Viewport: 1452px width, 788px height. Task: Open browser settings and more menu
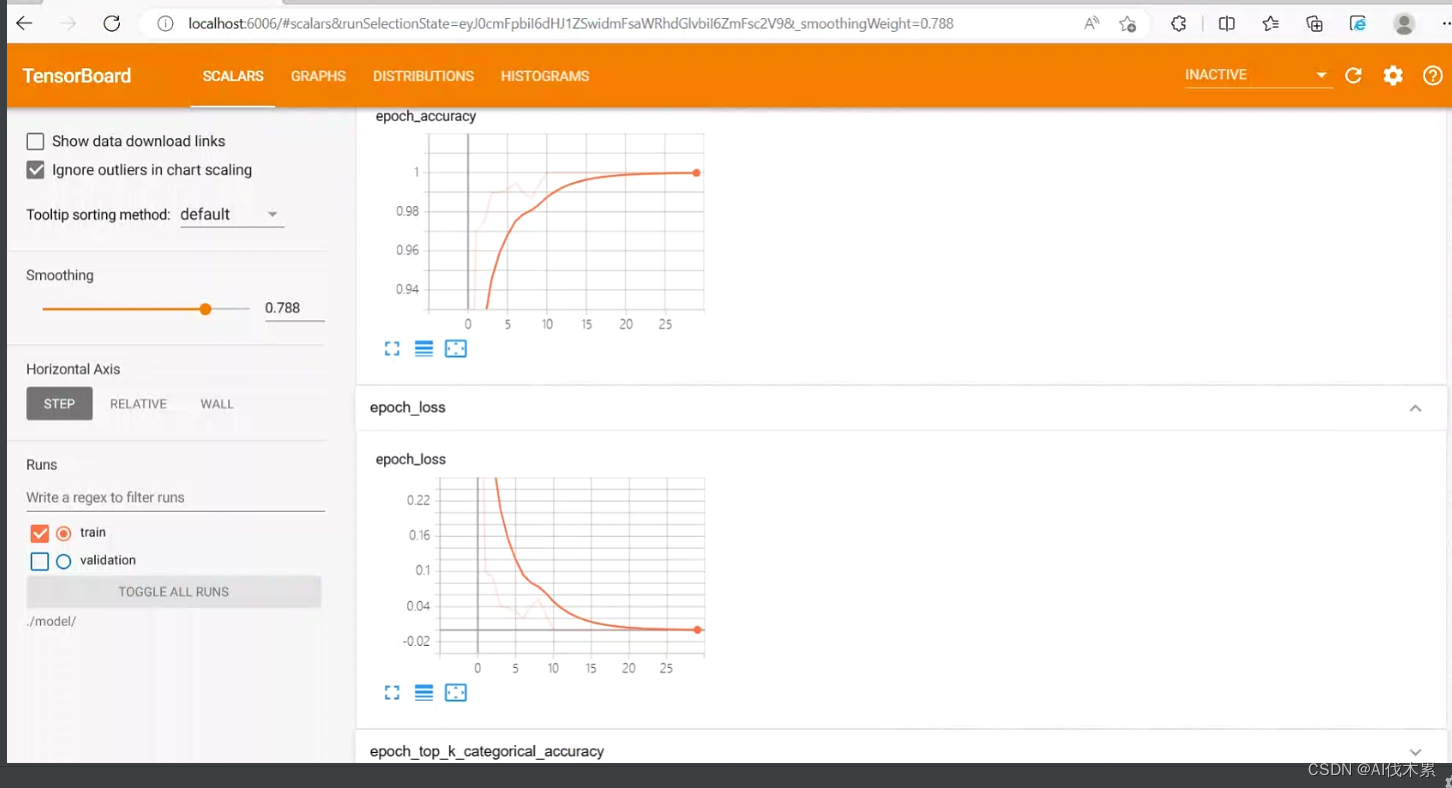1445,23
